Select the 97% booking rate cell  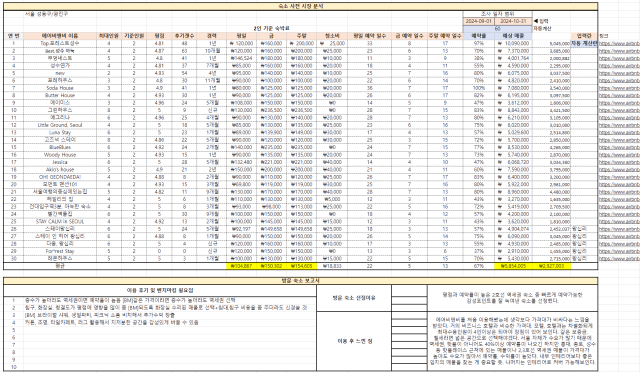479,43
